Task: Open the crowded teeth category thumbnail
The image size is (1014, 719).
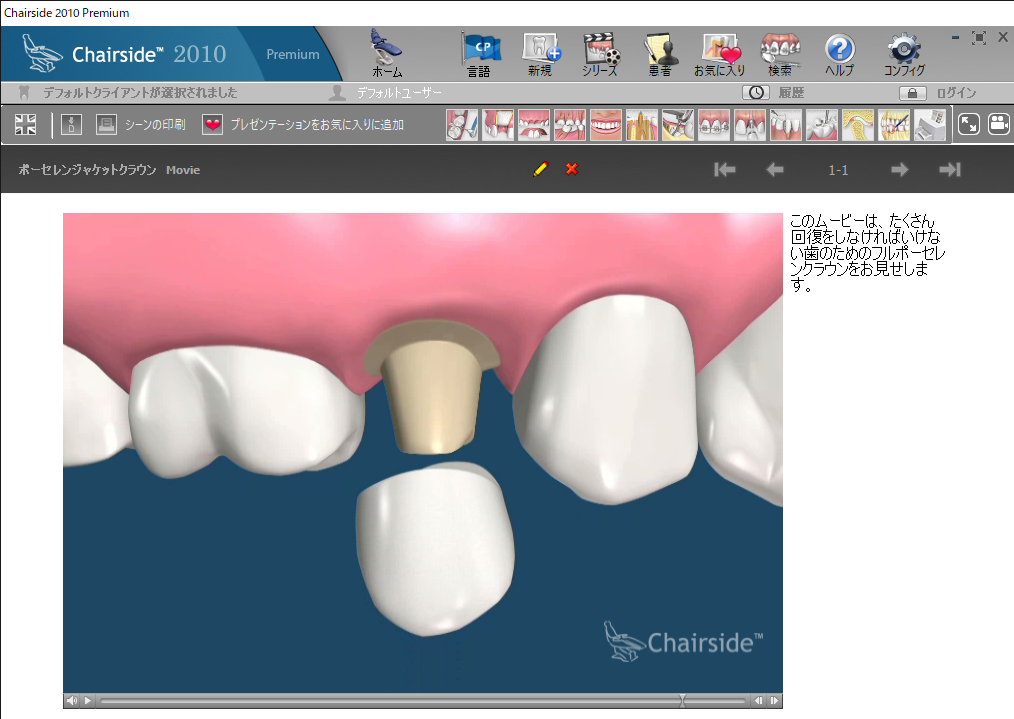Action: [570, 125]
